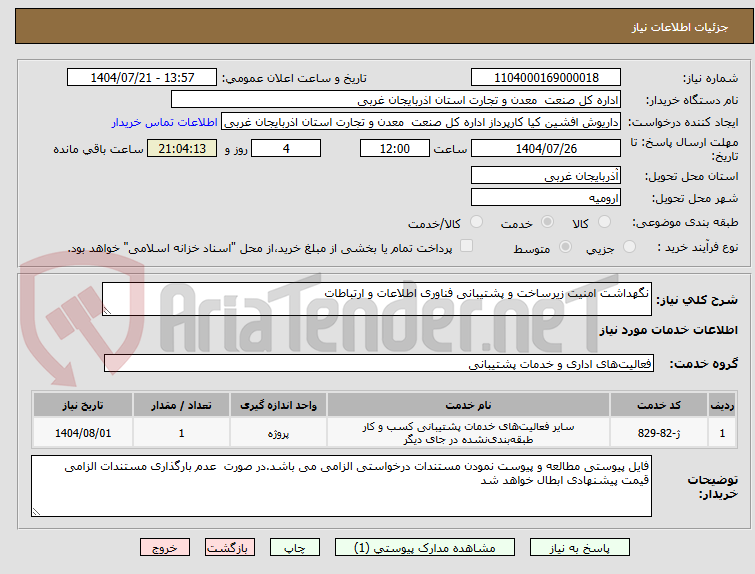Click the deadline date field 1404/07/26
The width and height of the screenshot is (755, 574).
(x=546, y=148)
